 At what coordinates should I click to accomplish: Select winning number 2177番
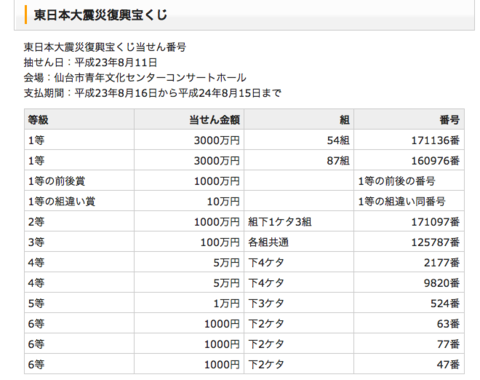(x=442, y=263)
